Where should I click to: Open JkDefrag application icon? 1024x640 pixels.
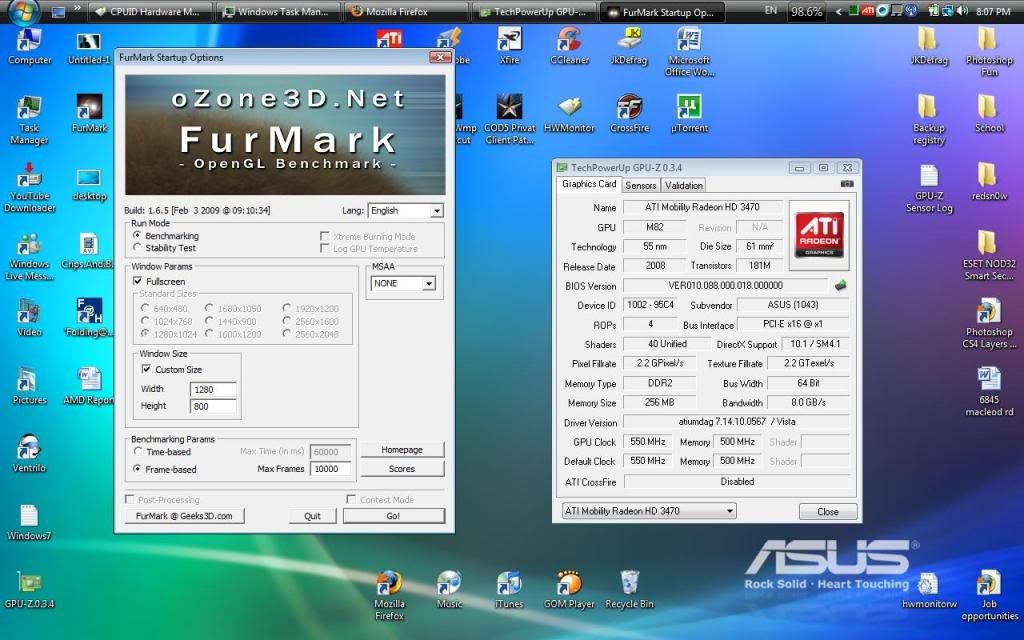tap(630, 46)
